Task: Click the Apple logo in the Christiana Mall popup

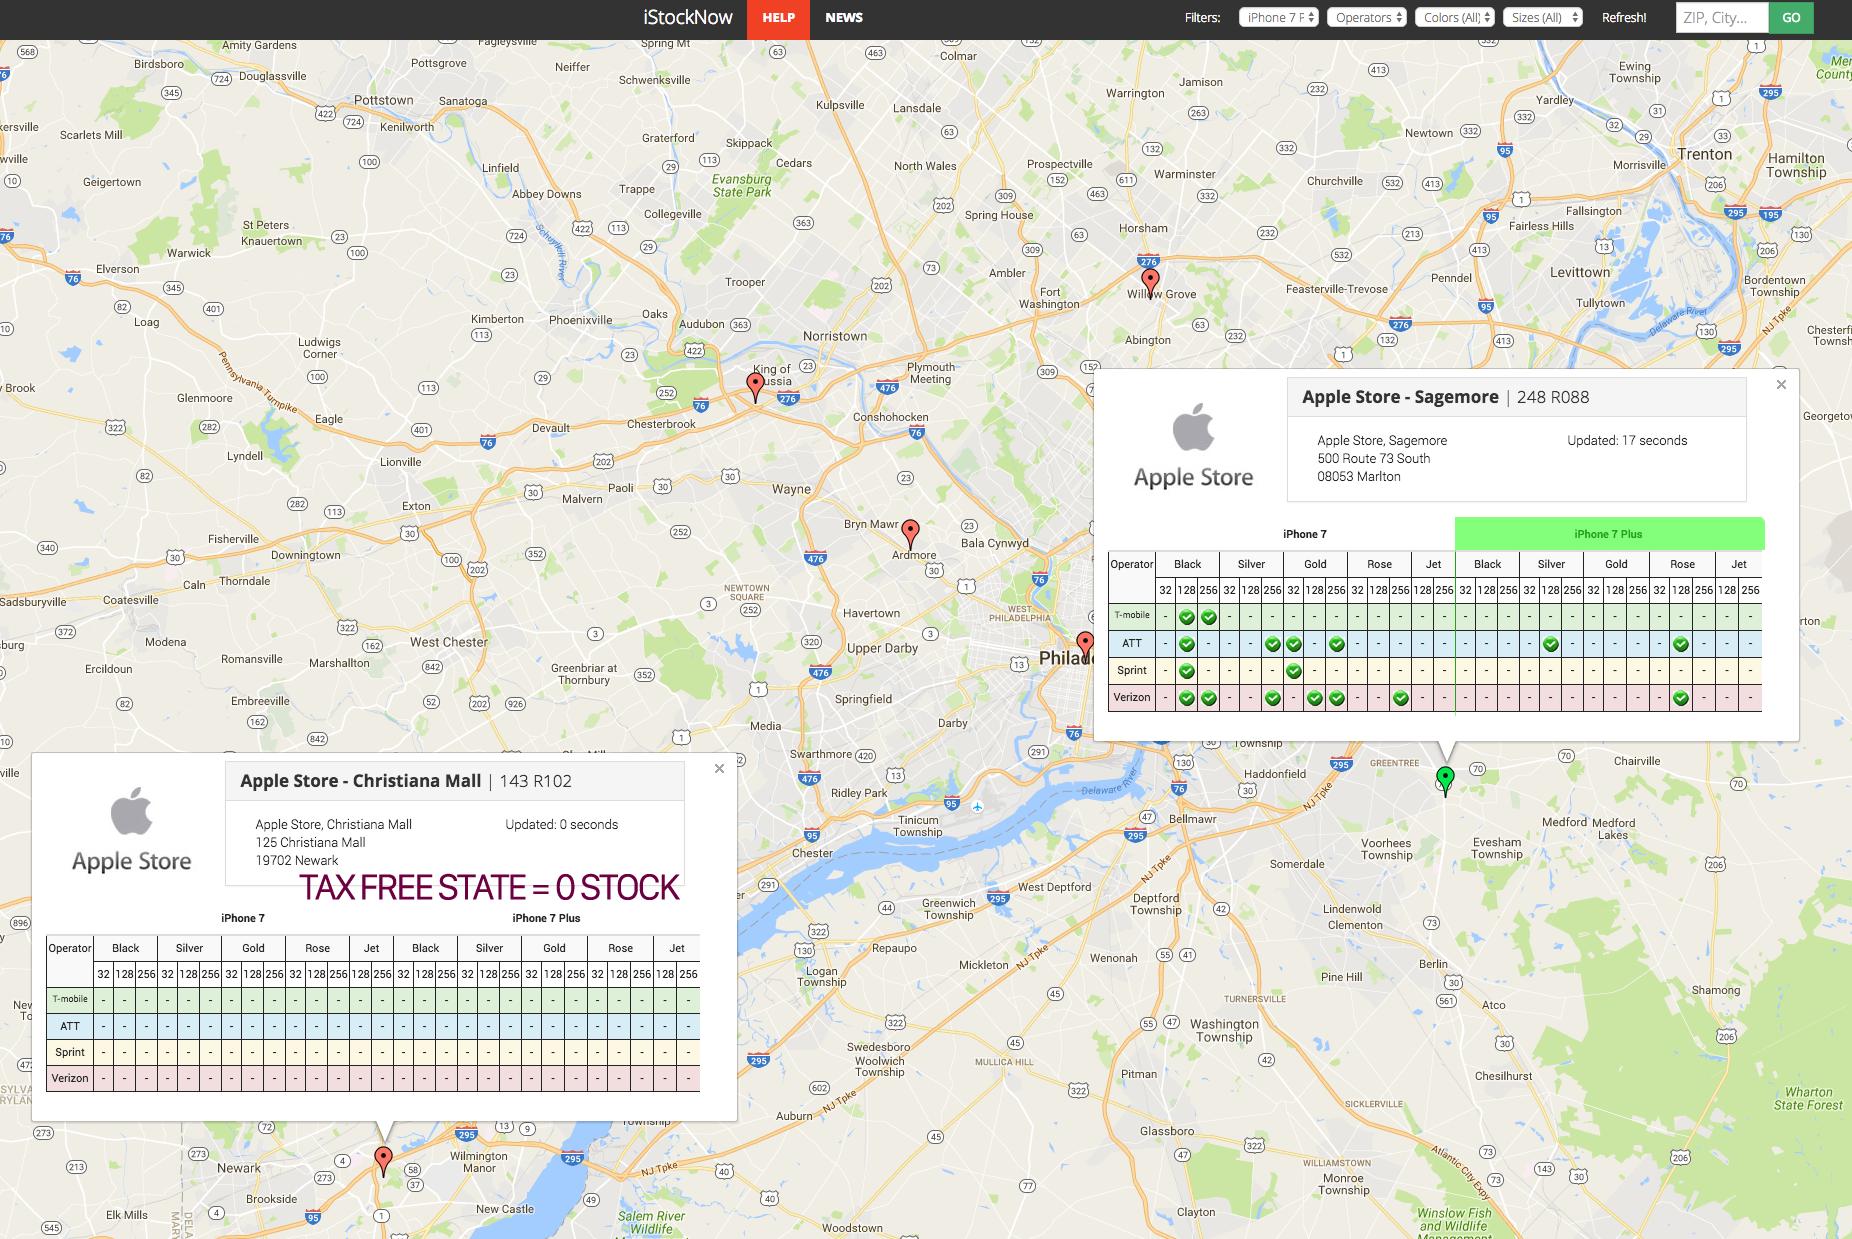Action: [x=131, y=811]
